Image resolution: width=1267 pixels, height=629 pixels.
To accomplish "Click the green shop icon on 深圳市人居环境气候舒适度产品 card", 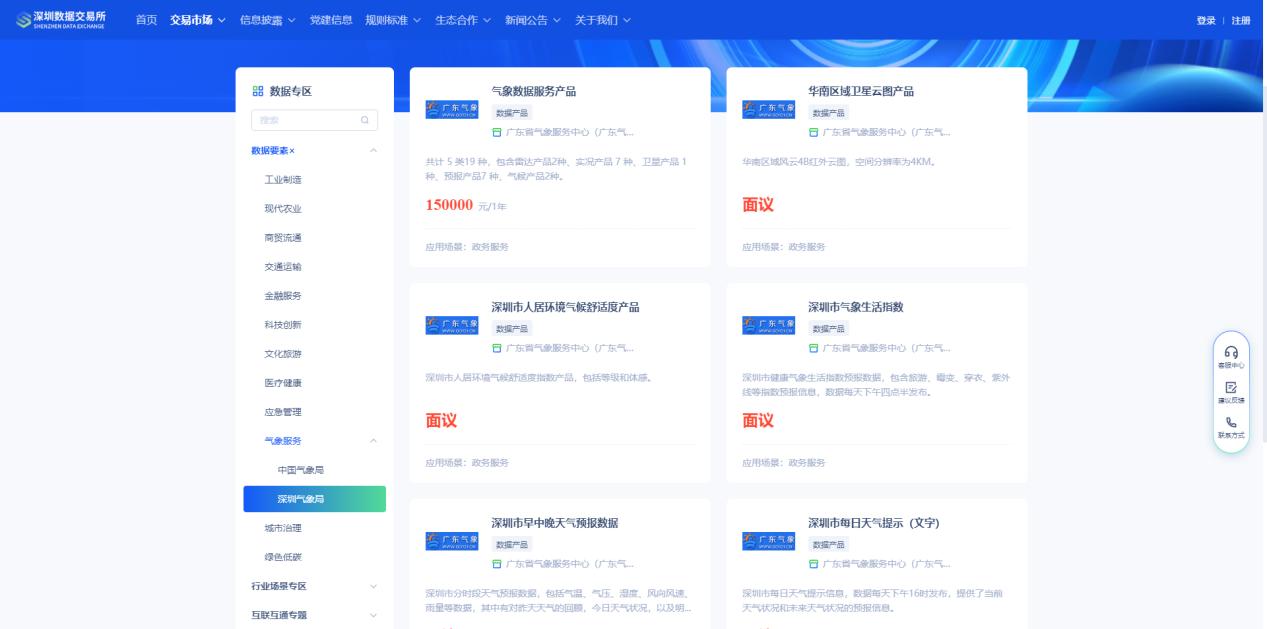I will click(x=497, y=348).
